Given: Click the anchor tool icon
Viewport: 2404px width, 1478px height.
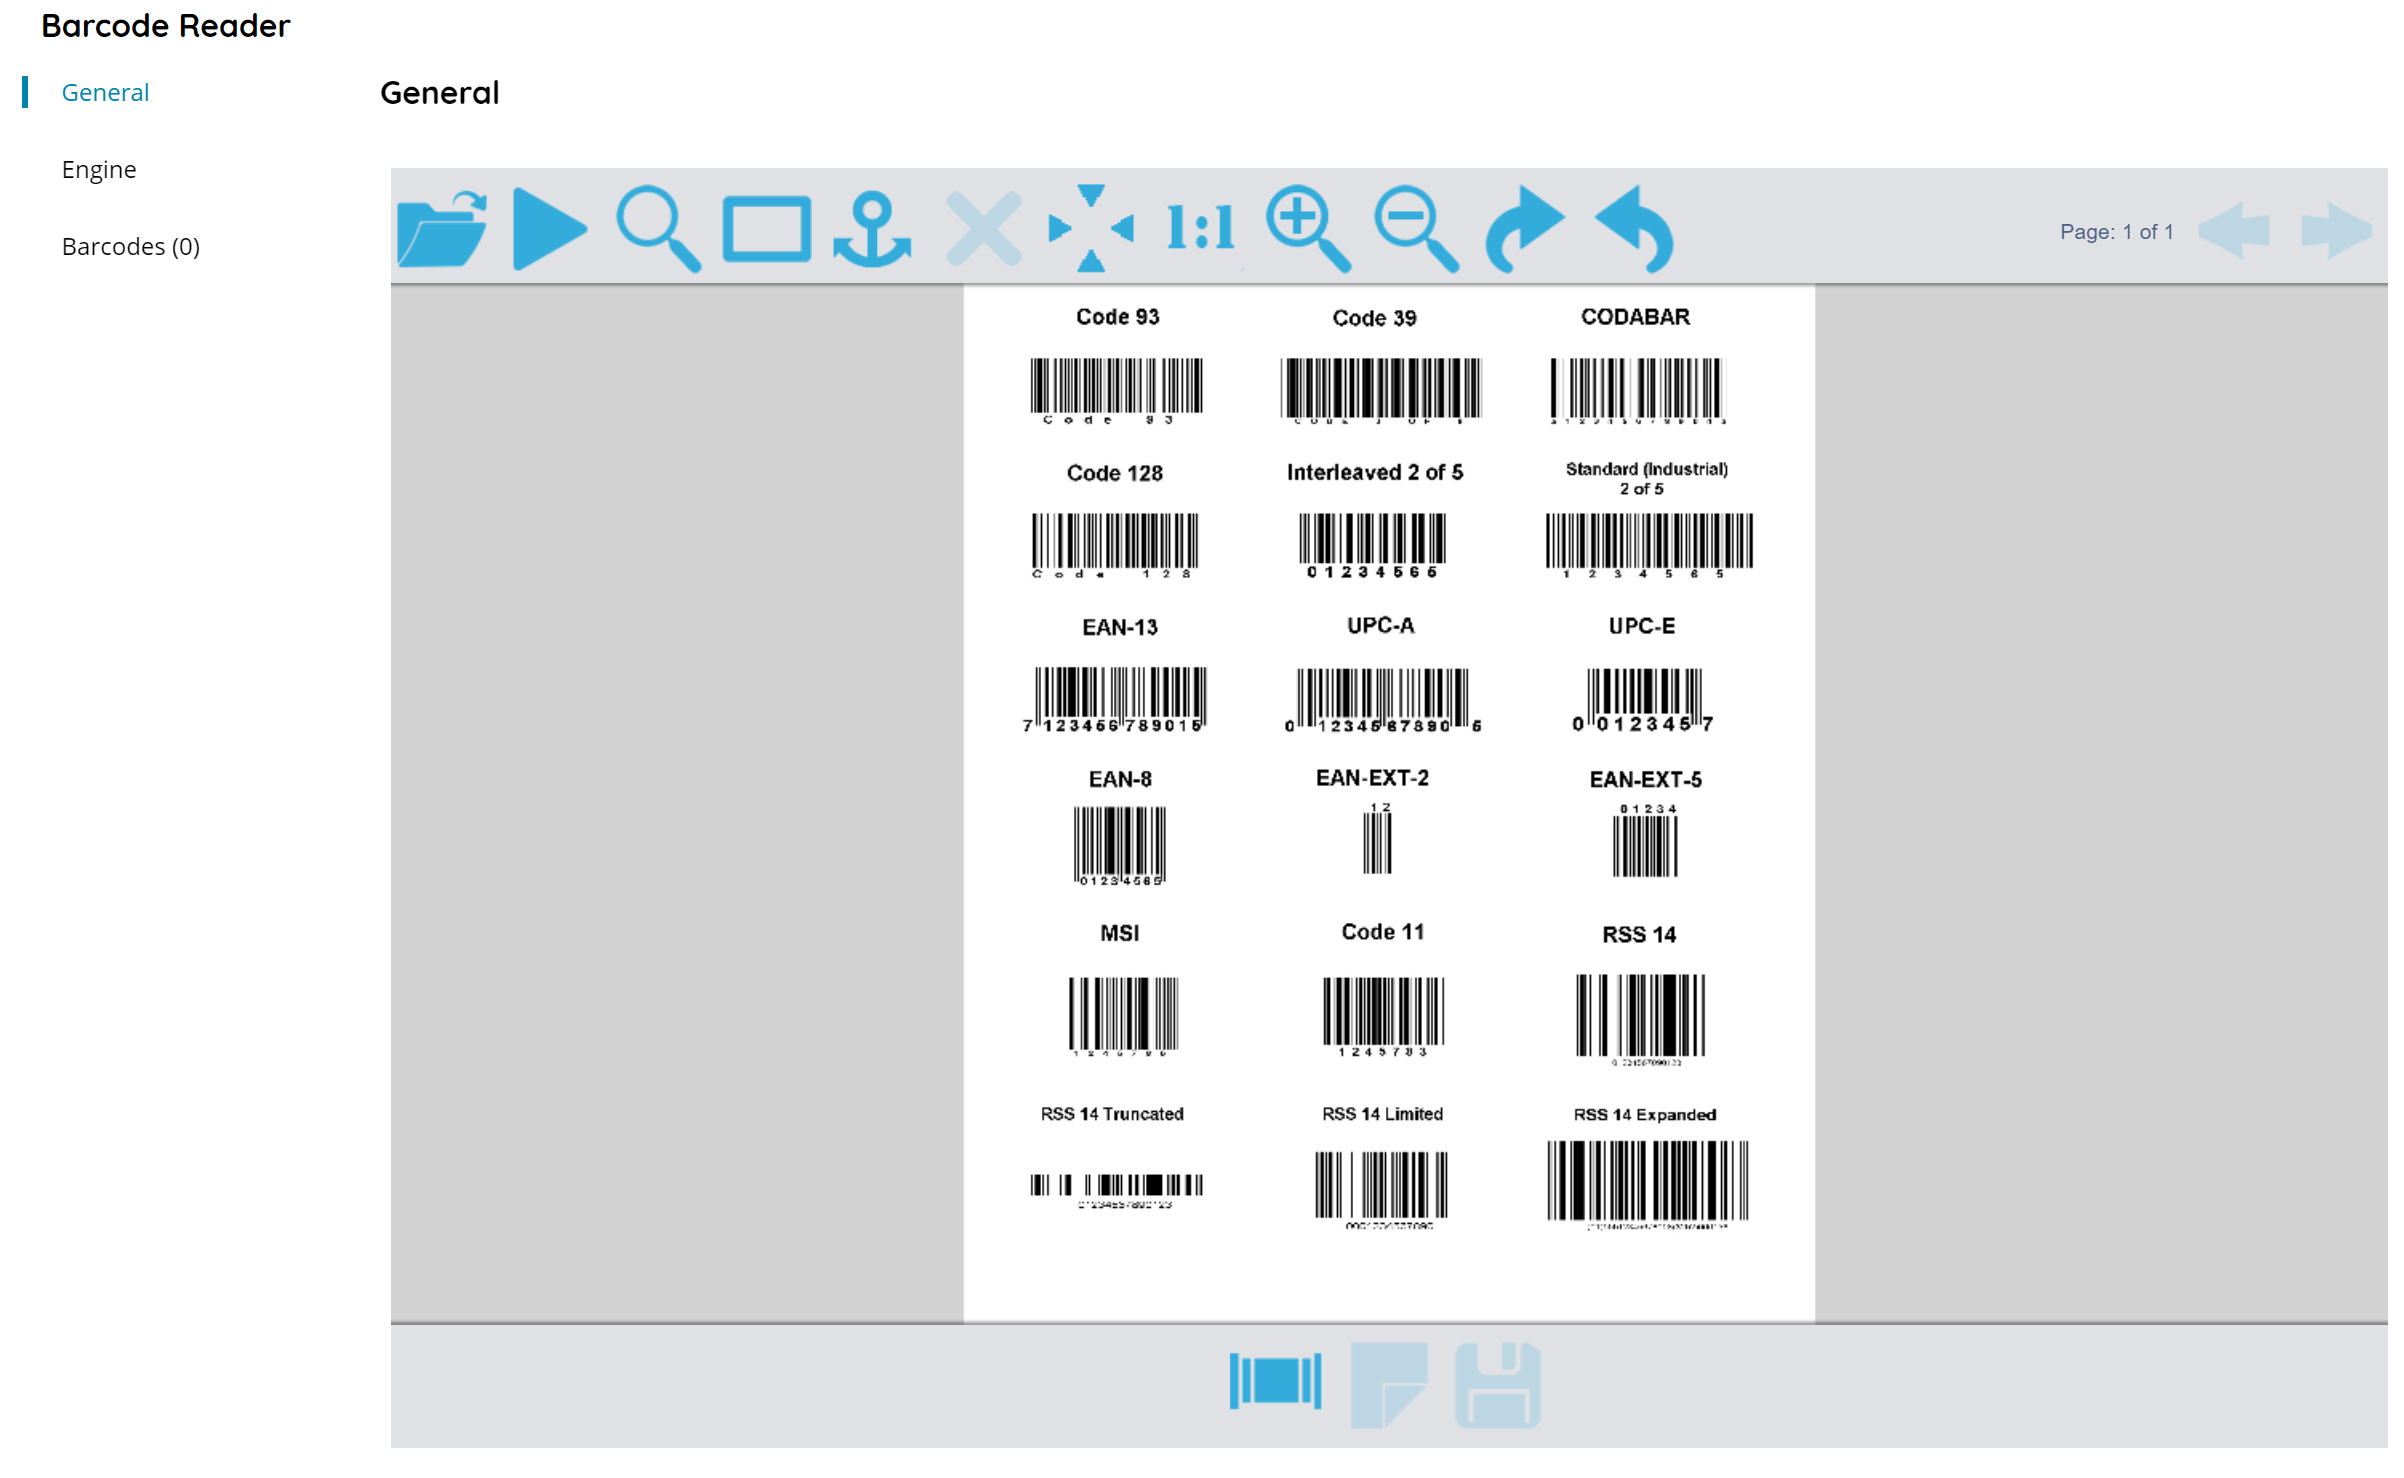Looking at the screenshot, I should pos(872,230).
